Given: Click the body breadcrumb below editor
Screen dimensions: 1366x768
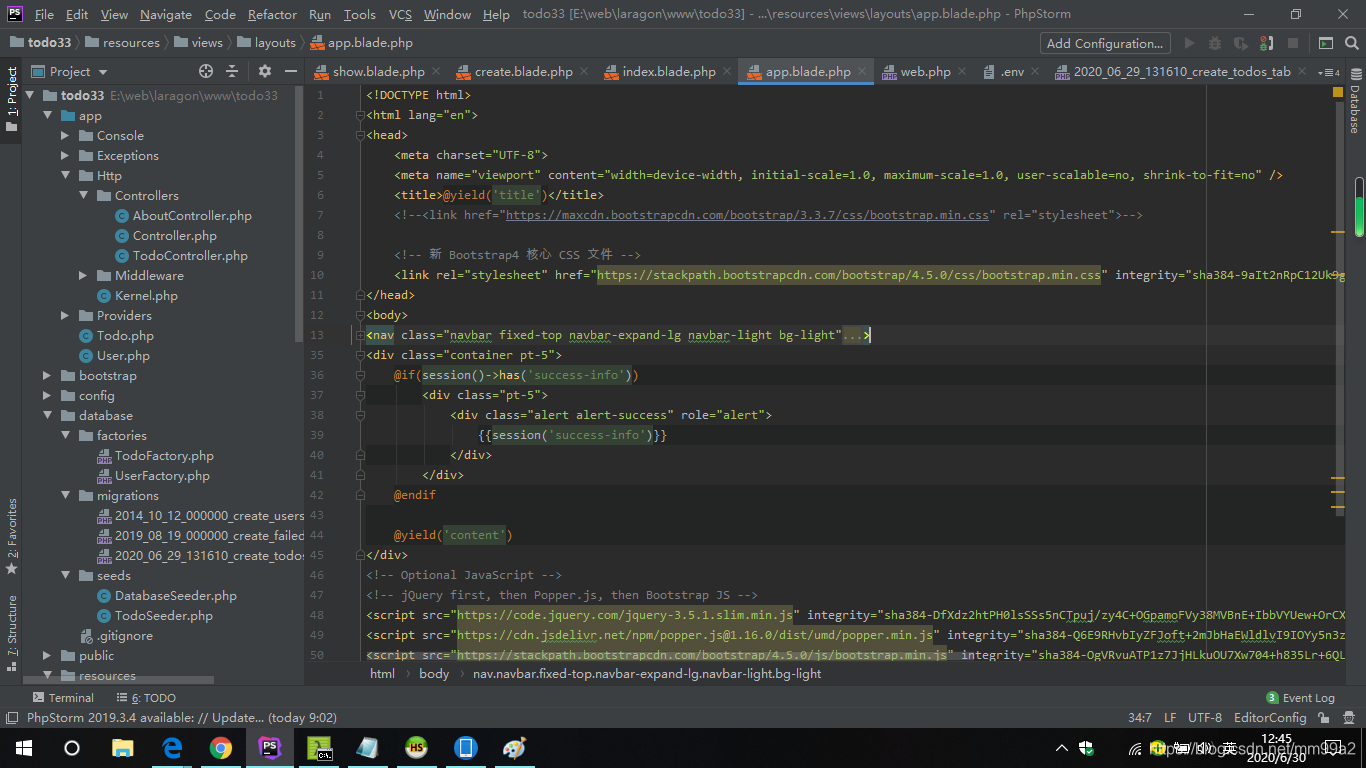Looking at the screenshot, I should [x=434, y=674].
